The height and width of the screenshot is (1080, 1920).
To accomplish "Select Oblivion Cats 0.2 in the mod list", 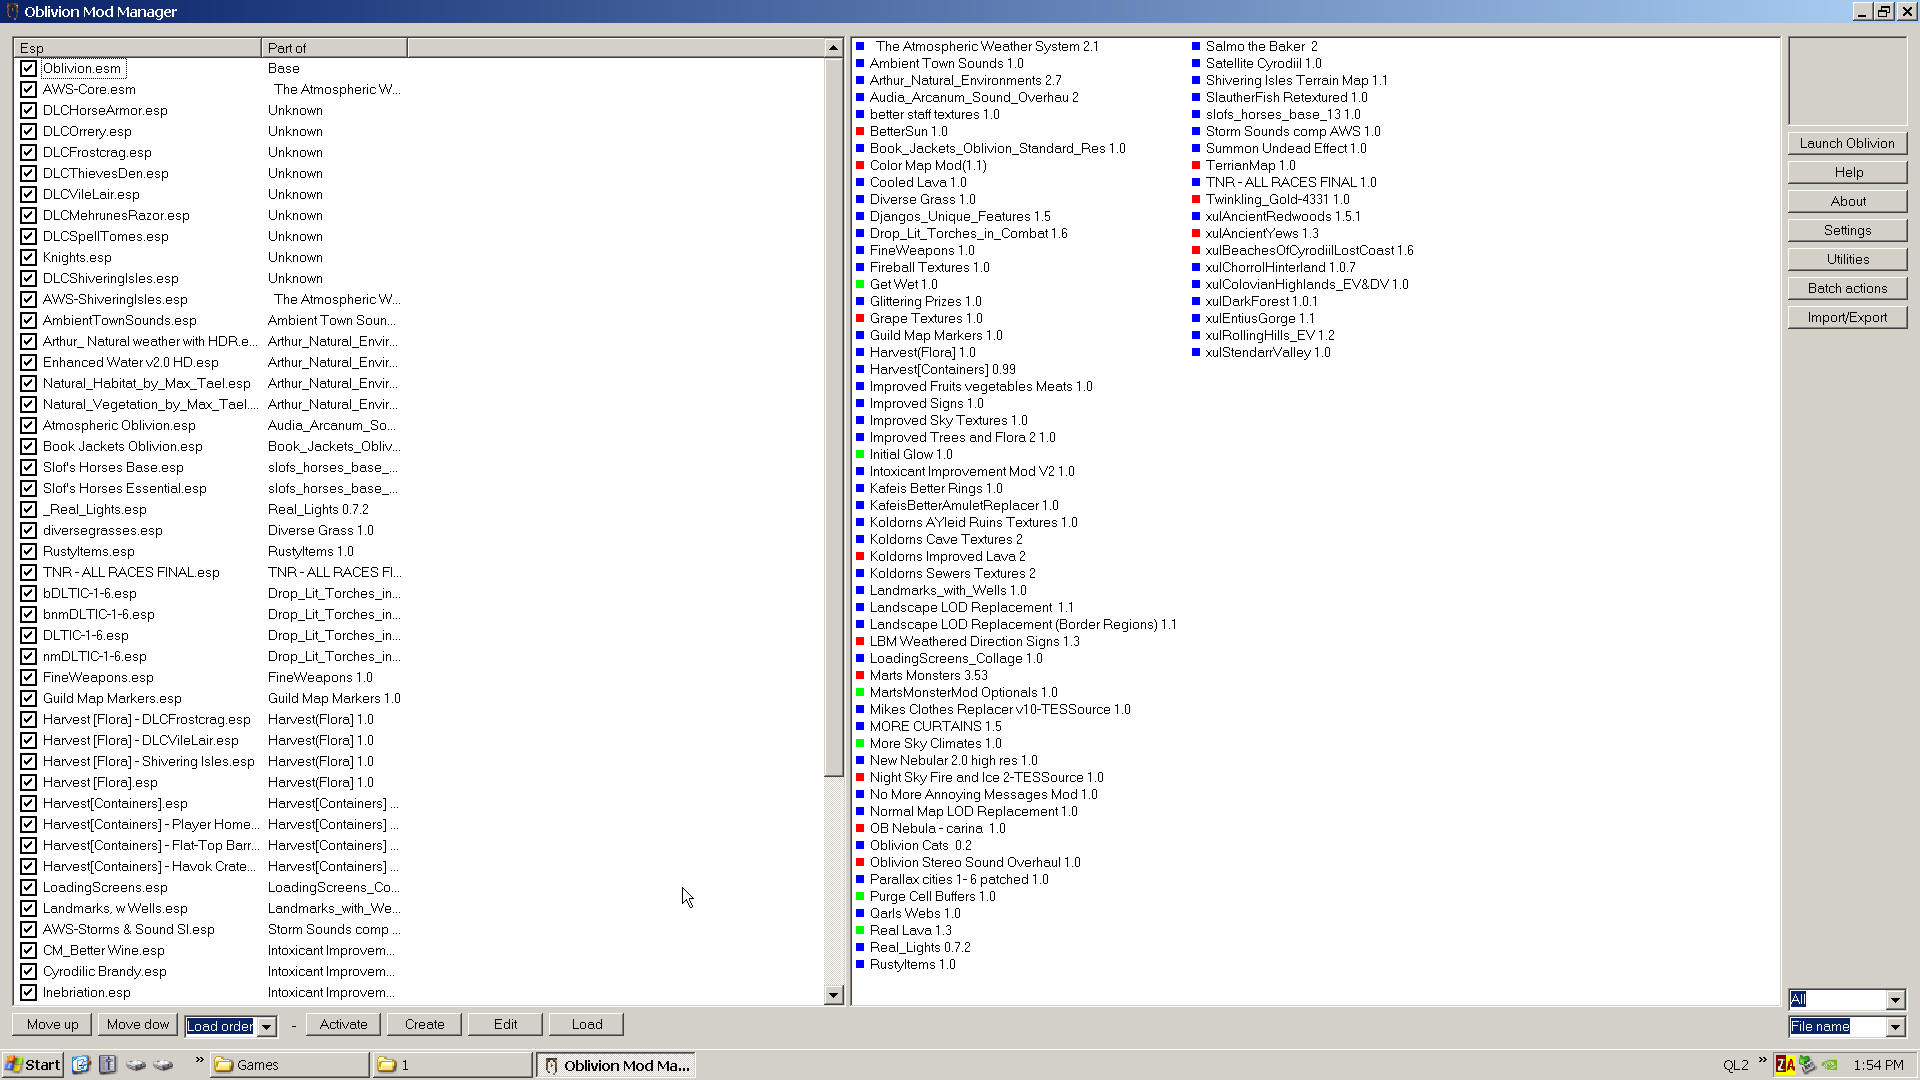I will point(920,845).
